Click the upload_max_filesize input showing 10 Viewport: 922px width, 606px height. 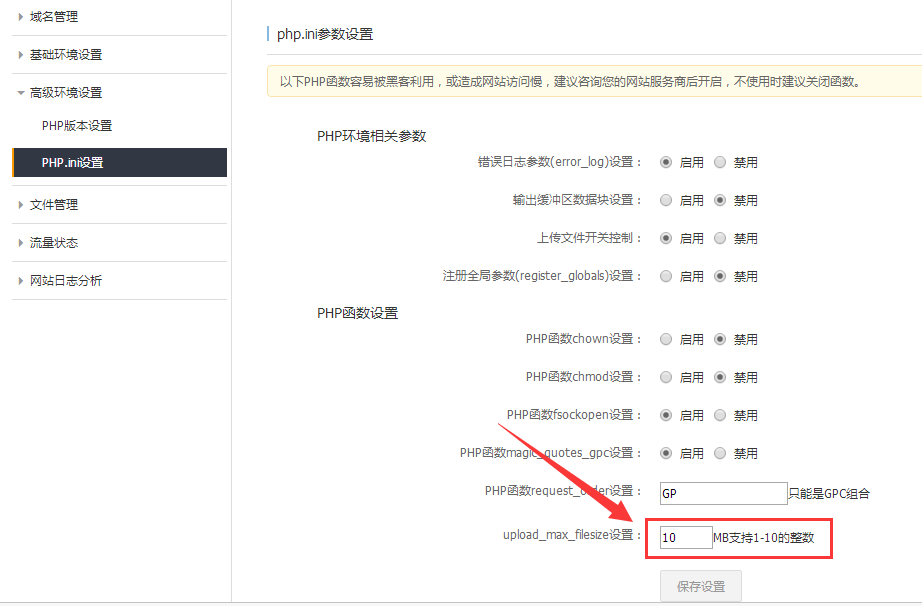(x=685, y=537)
